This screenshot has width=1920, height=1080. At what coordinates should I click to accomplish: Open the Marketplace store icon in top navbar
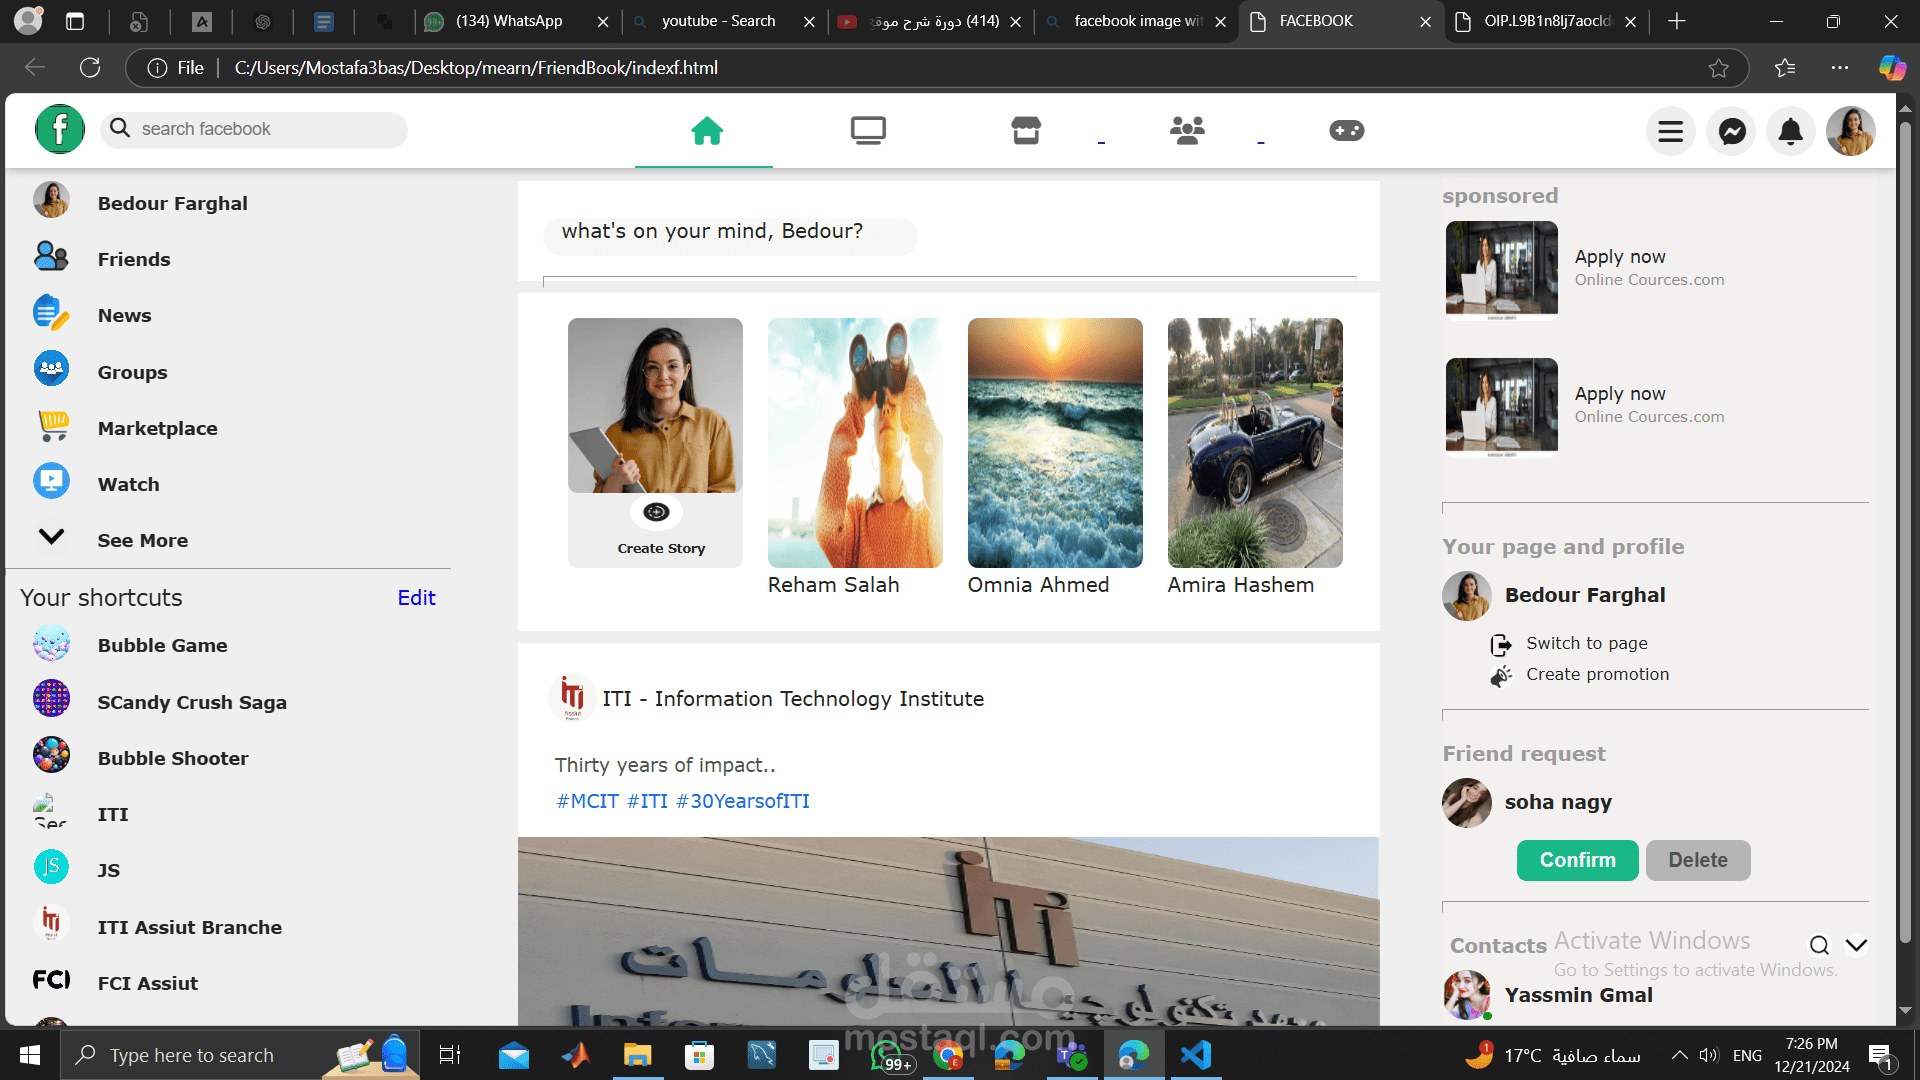[1027, 130]
